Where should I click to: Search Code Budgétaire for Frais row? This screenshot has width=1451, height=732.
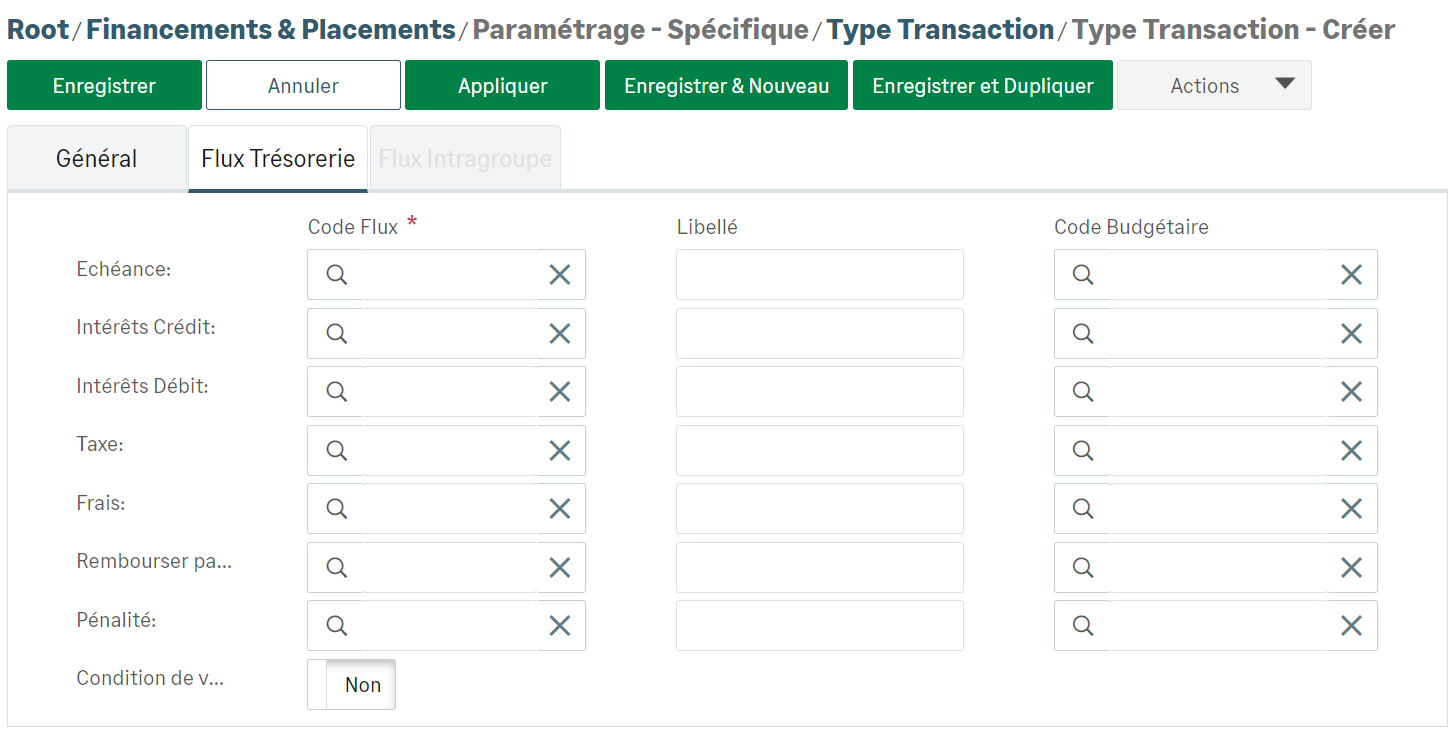tap(1082, 509)
